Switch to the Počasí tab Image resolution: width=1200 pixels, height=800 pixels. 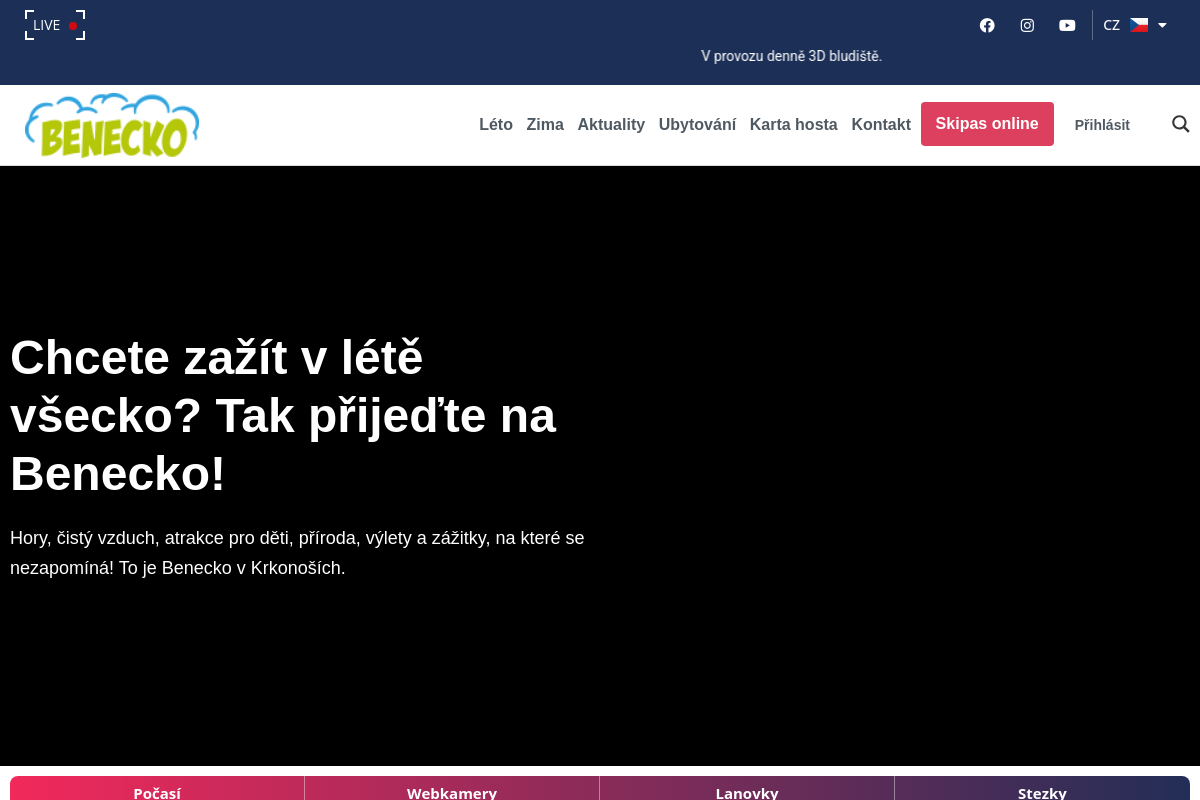[157, 791]
